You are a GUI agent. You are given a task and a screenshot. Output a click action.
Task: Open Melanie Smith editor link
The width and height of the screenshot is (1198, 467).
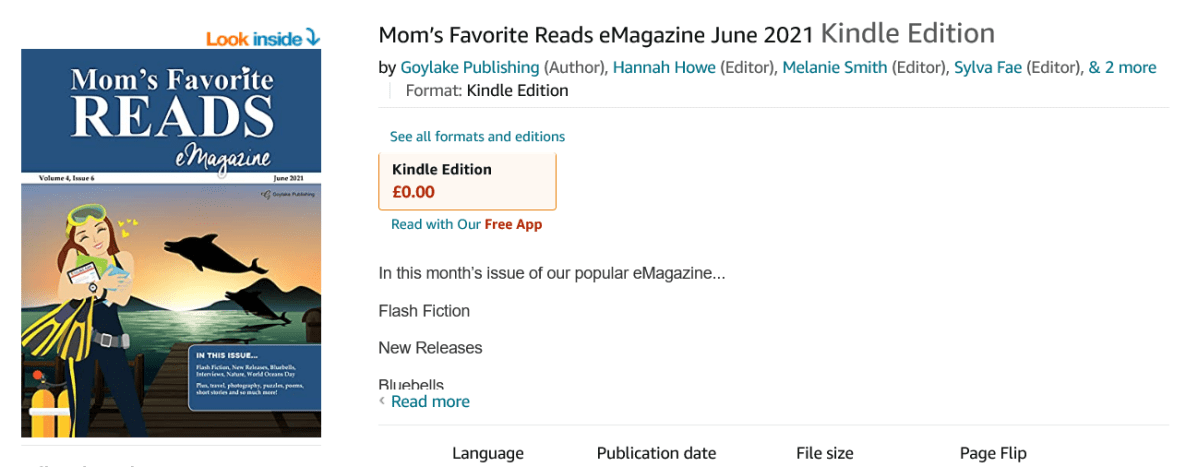tap(834, 68)
